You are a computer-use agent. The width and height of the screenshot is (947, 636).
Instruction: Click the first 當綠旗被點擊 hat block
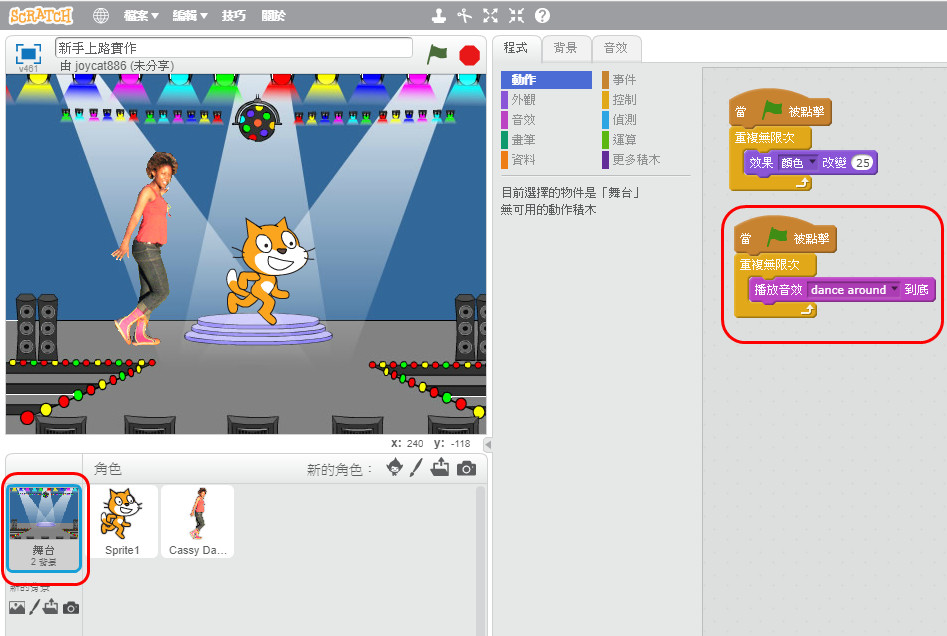[x=780, y=111]
